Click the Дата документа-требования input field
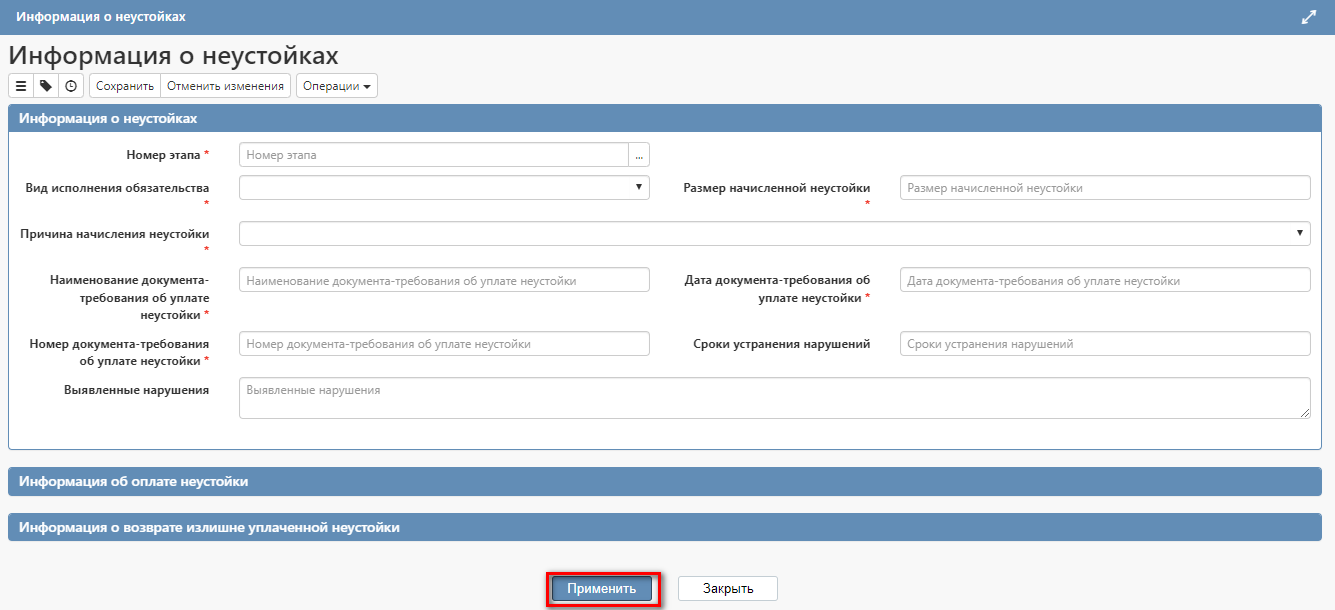 tap(1104, 281)
